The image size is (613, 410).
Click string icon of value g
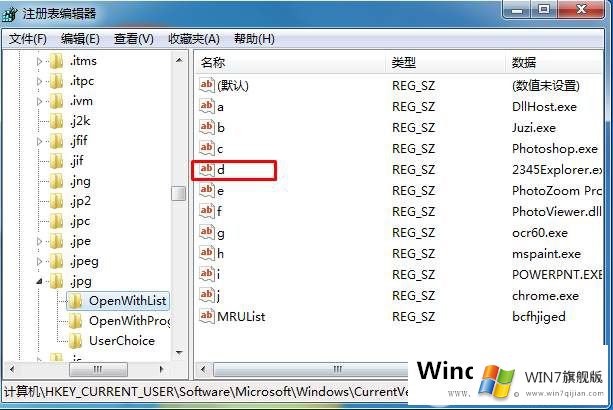[x=206, y=233]
